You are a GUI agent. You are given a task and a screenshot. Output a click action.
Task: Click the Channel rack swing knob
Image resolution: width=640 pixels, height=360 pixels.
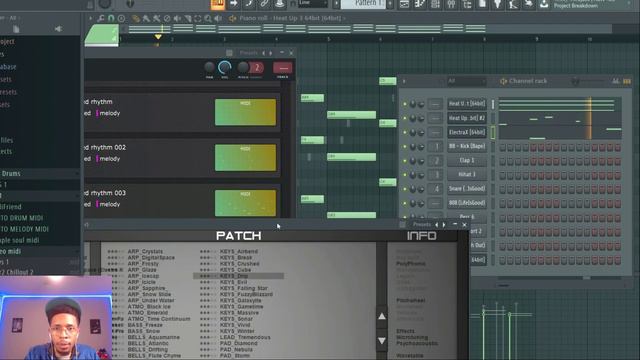tap(576, 82)
